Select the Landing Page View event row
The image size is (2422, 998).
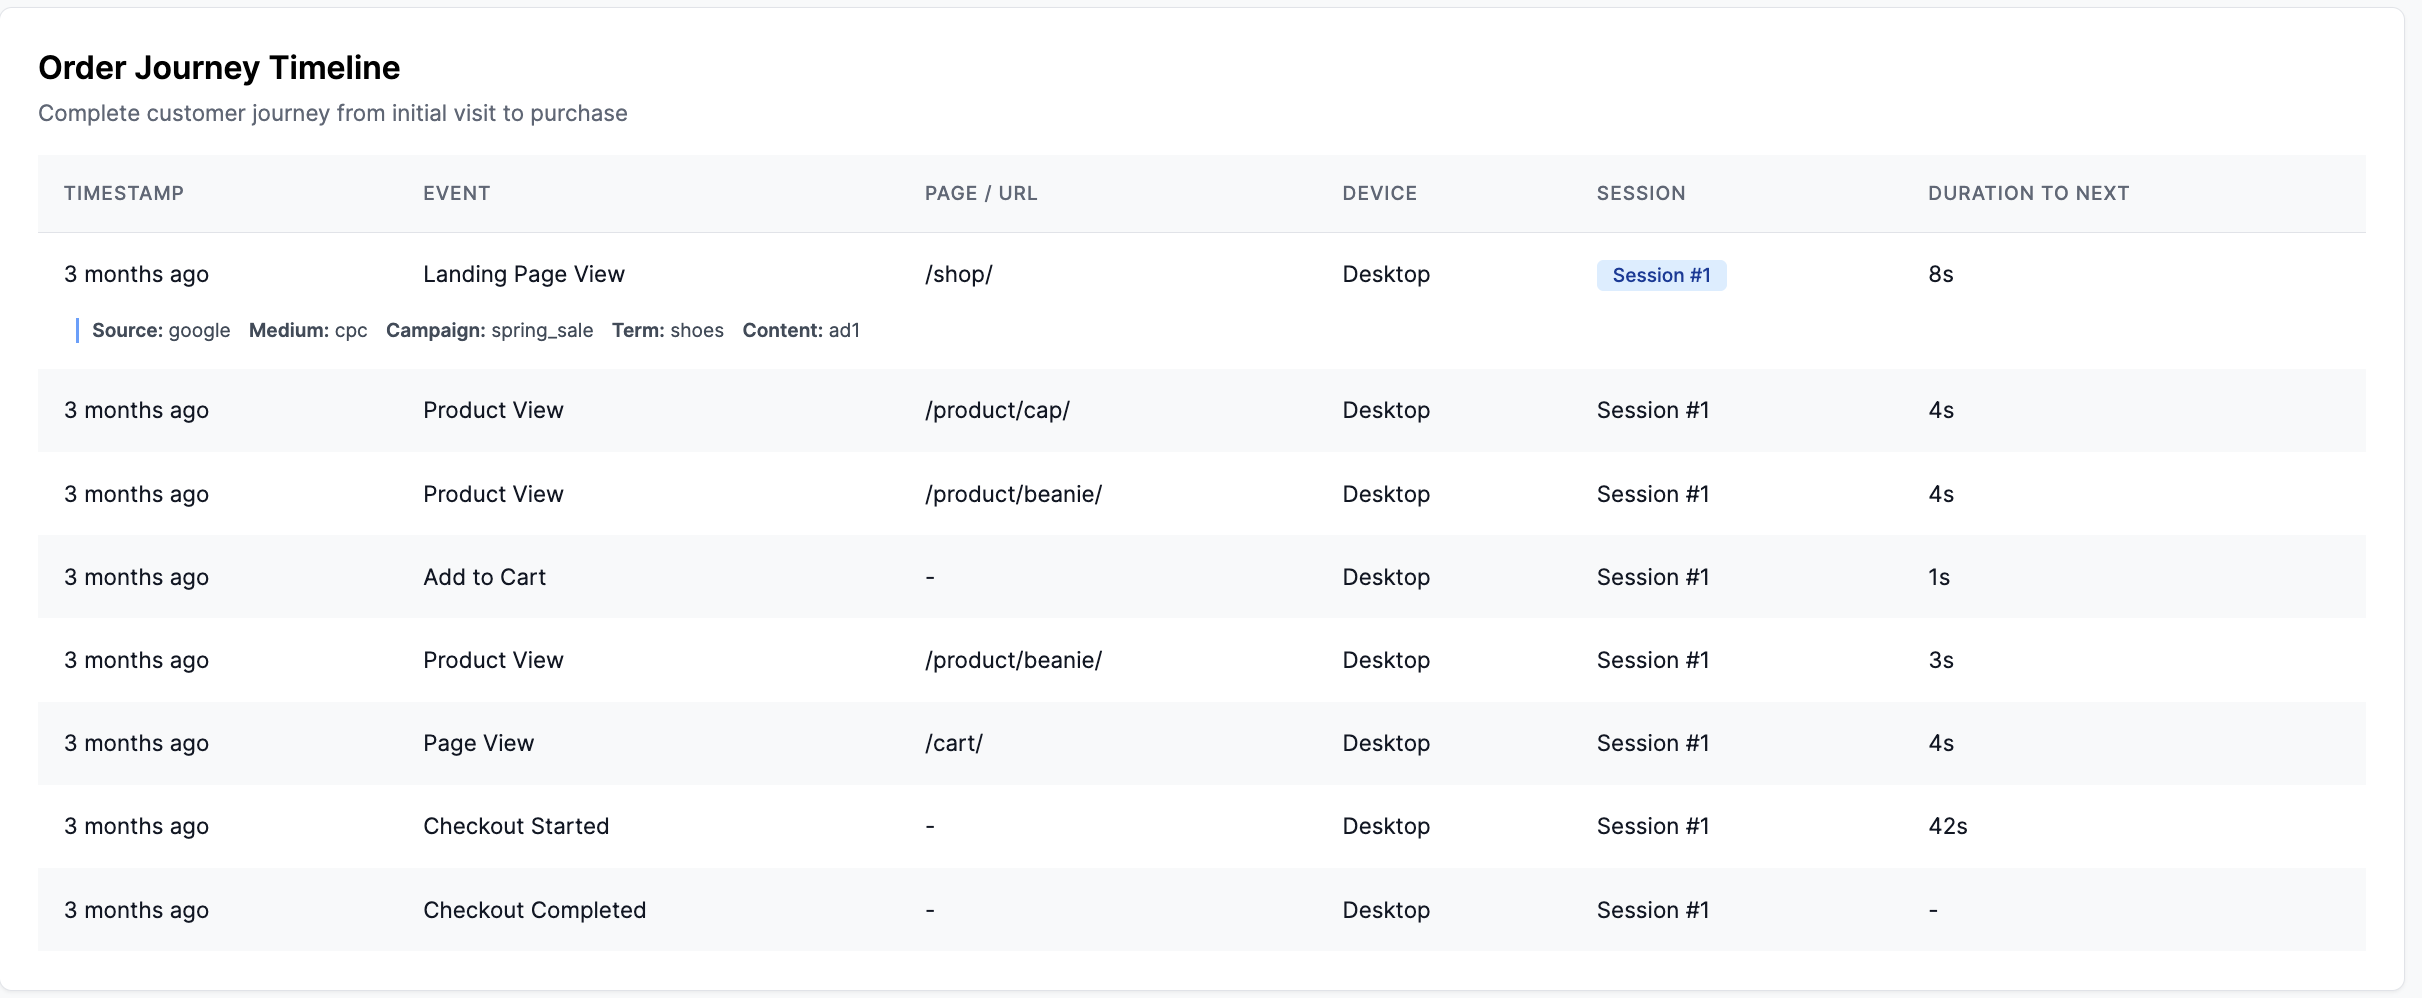[x=524, y=274]
